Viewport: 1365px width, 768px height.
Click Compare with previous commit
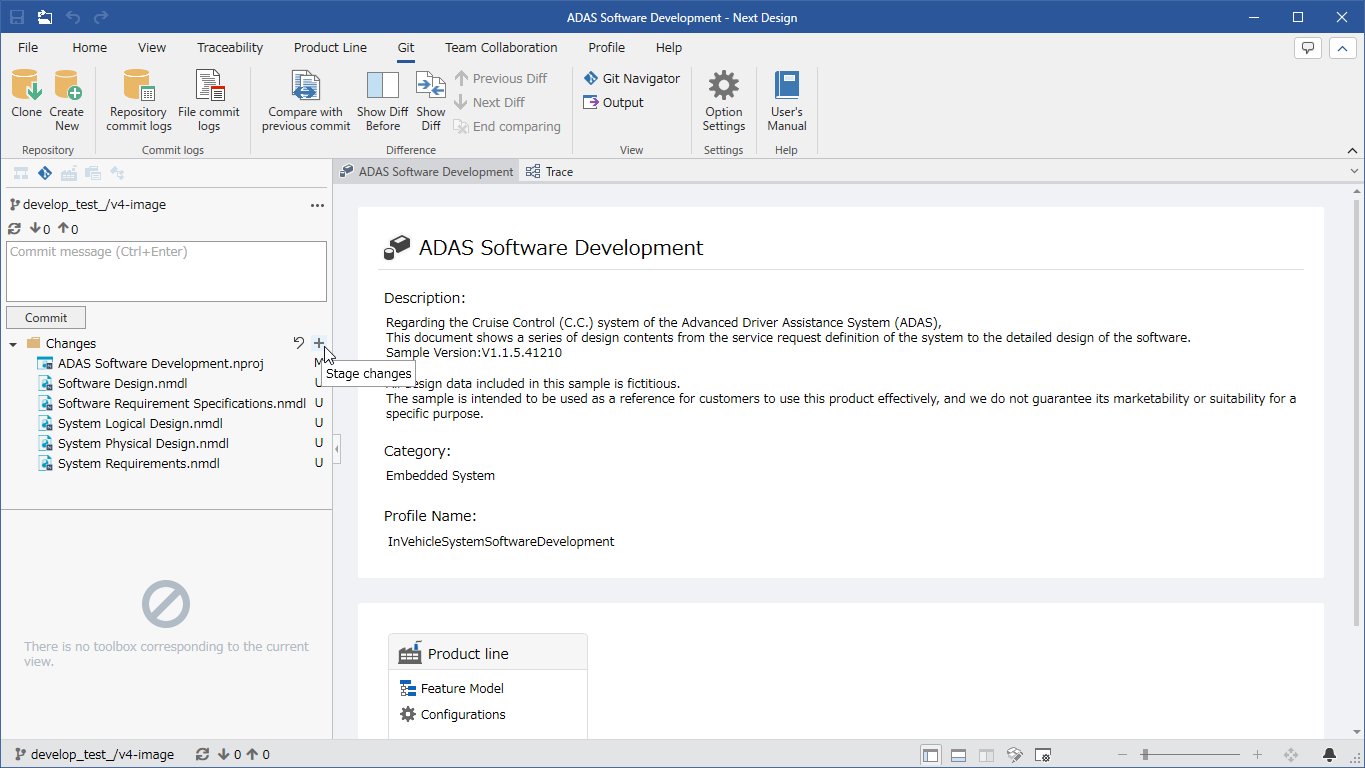point(306,100)
